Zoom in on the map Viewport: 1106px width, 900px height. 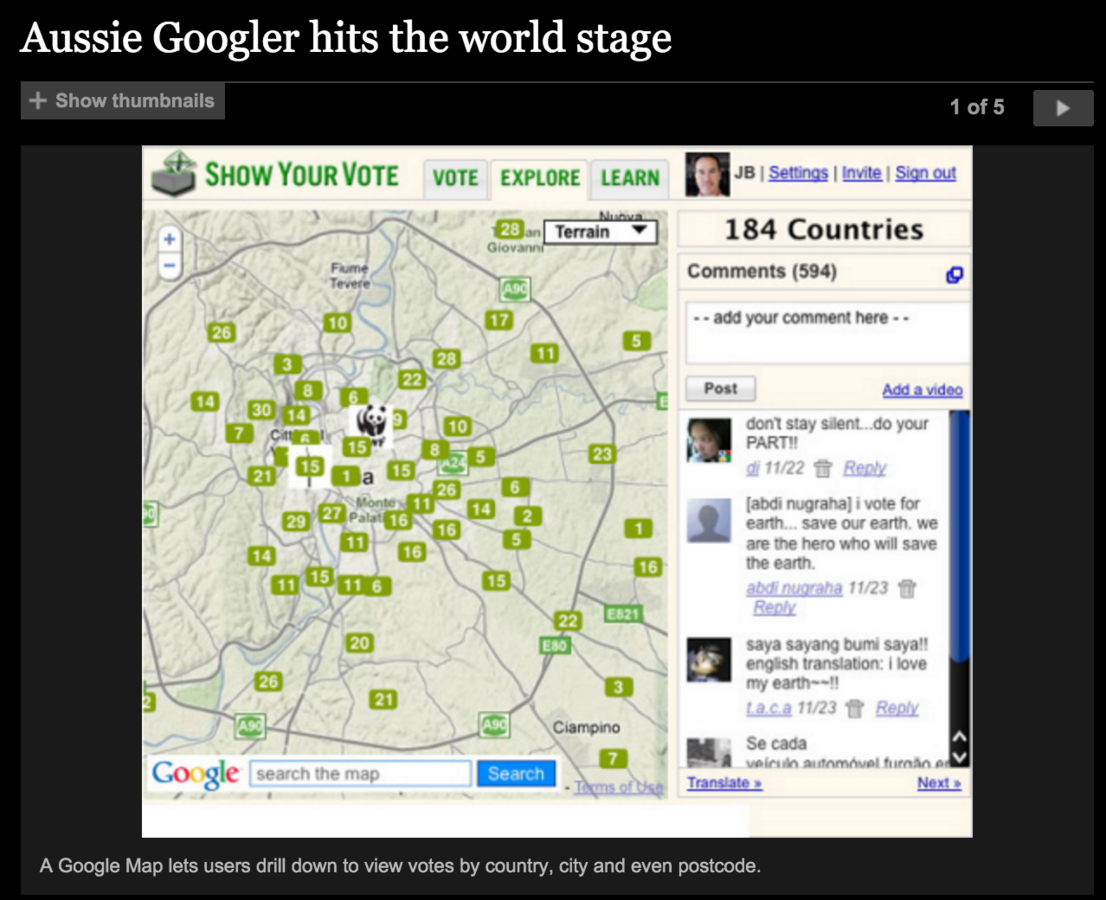coord(169,239)
